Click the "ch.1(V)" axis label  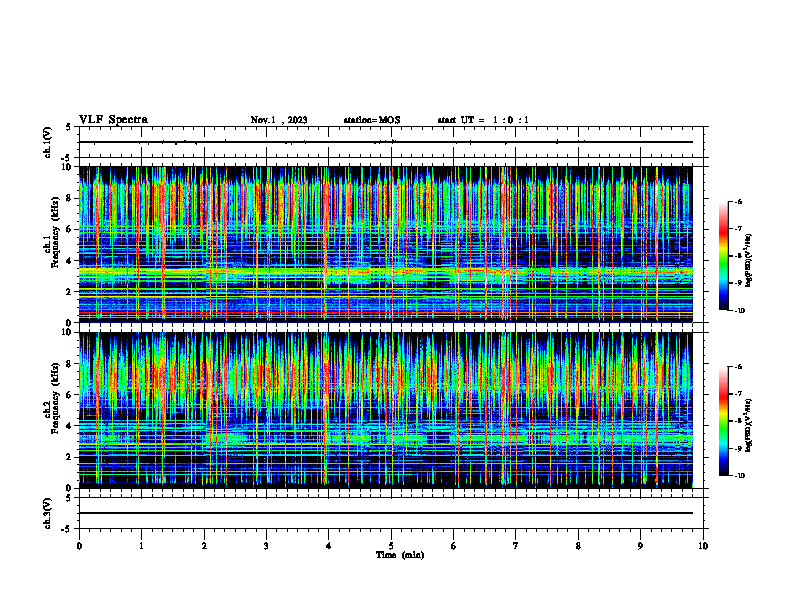click(x=47, y=142)
